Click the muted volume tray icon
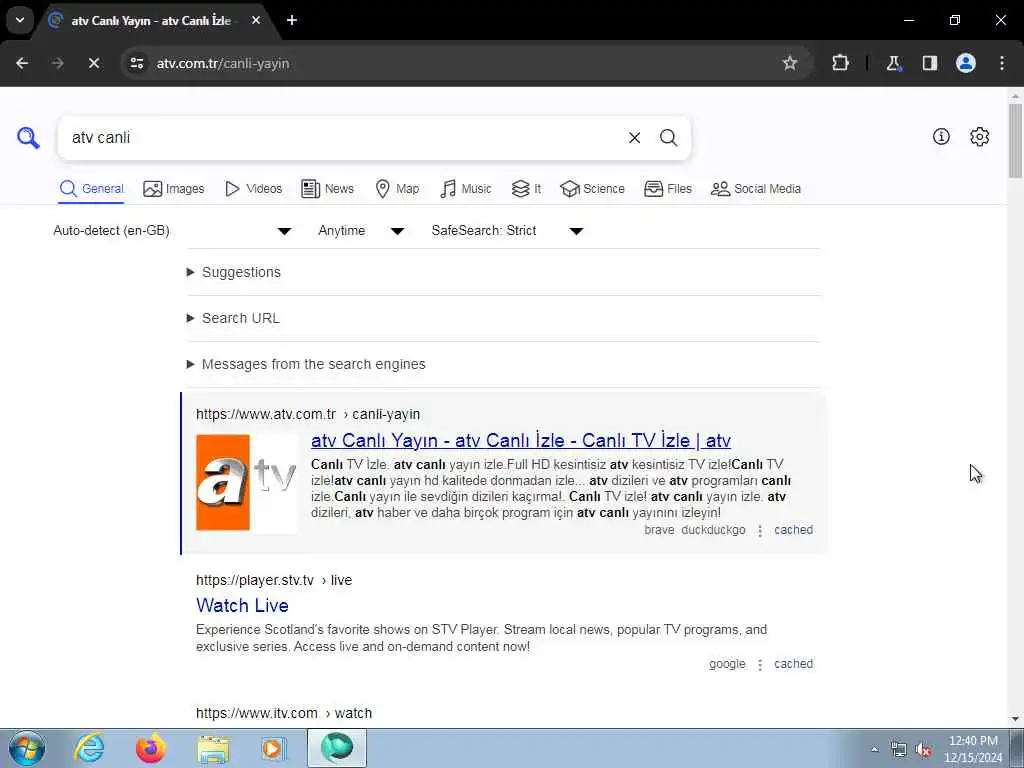Viewport: 1024px width, 768px height. (923, 750)
